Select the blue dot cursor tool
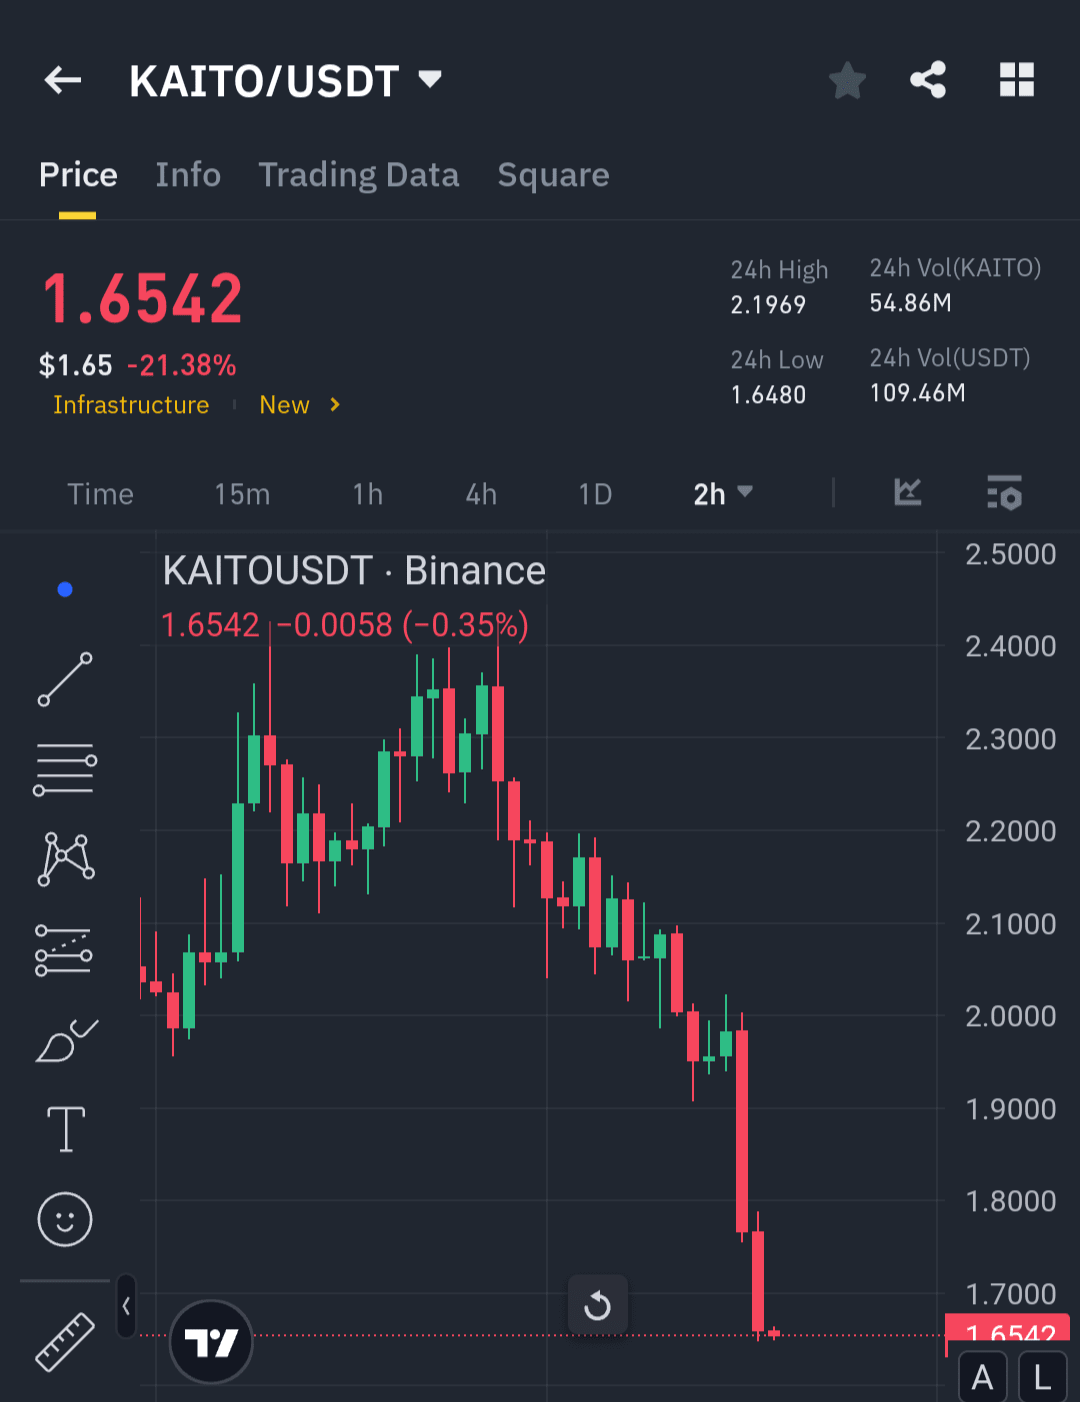 click(65, 589)
